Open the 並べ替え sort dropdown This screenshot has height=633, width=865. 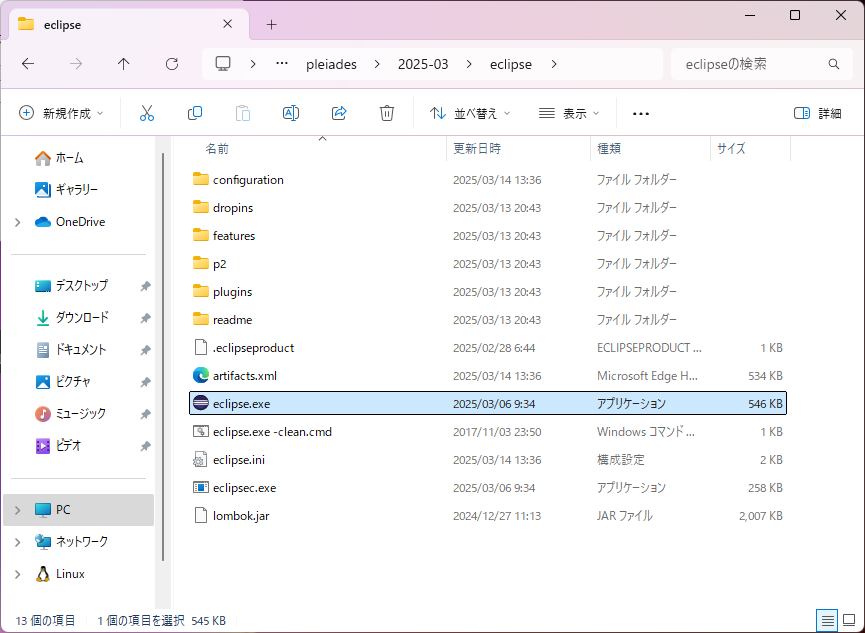pos(470,113)
